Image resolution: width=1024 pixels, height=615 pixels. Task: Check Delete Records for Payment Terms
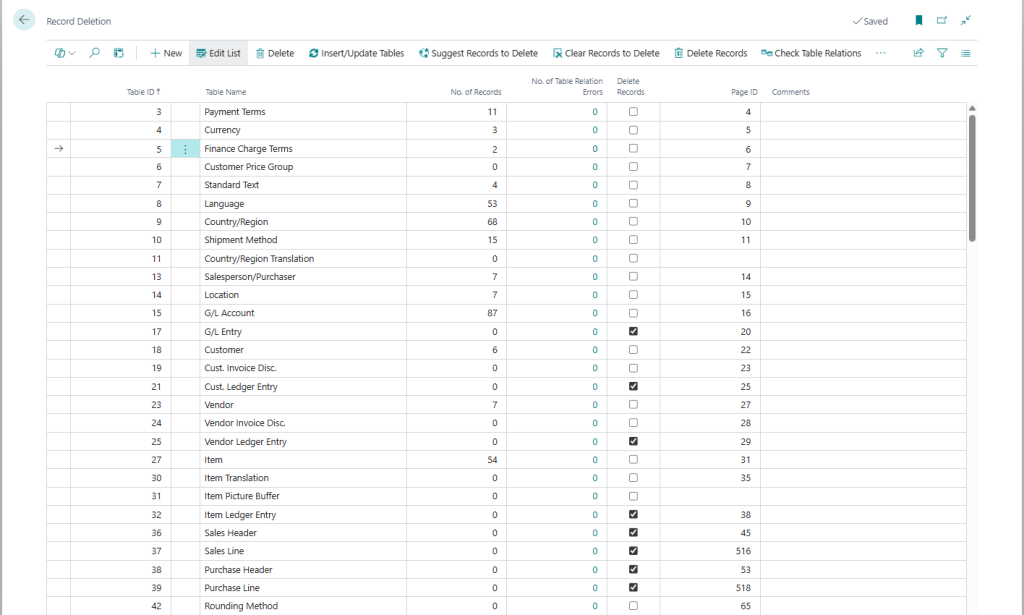[633, 112]
